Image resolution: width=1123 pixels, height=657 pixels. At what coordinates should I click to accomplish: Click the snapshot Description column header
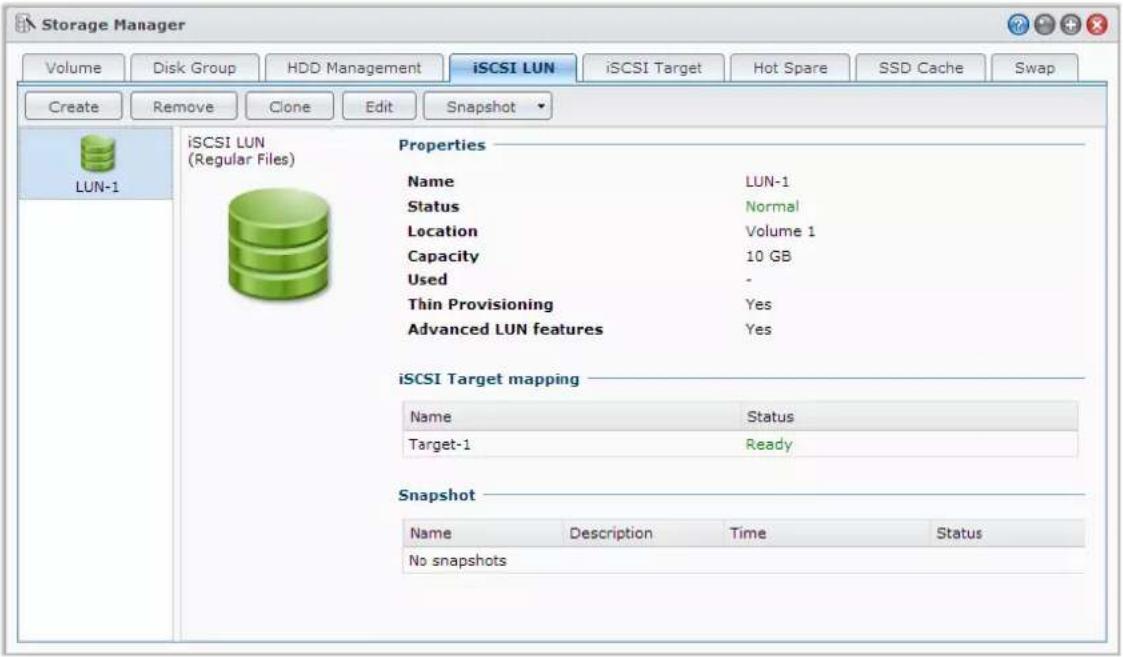[x=642, y=533]
